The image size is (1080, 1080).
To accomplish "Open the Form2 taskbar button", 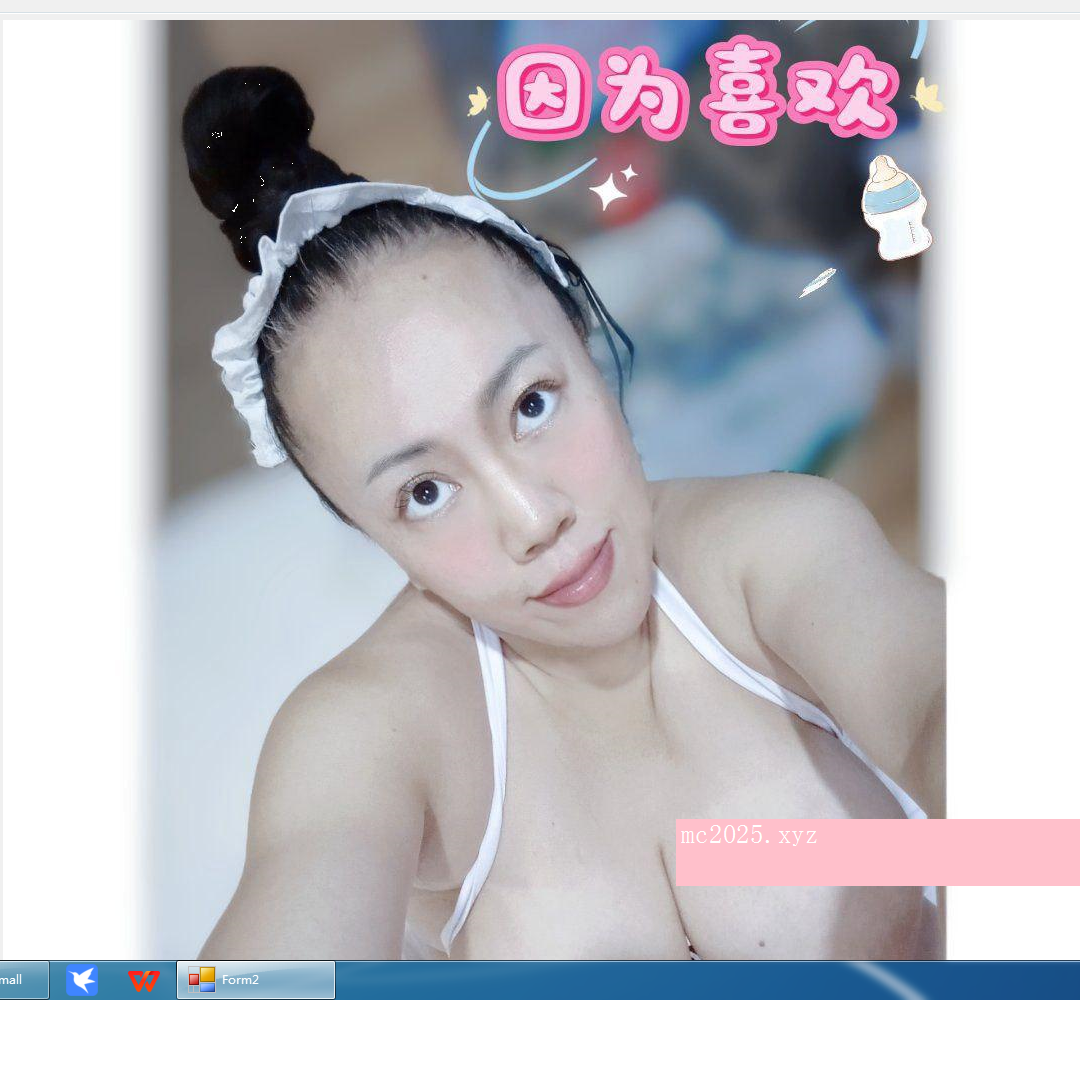I will coord(256,979).
